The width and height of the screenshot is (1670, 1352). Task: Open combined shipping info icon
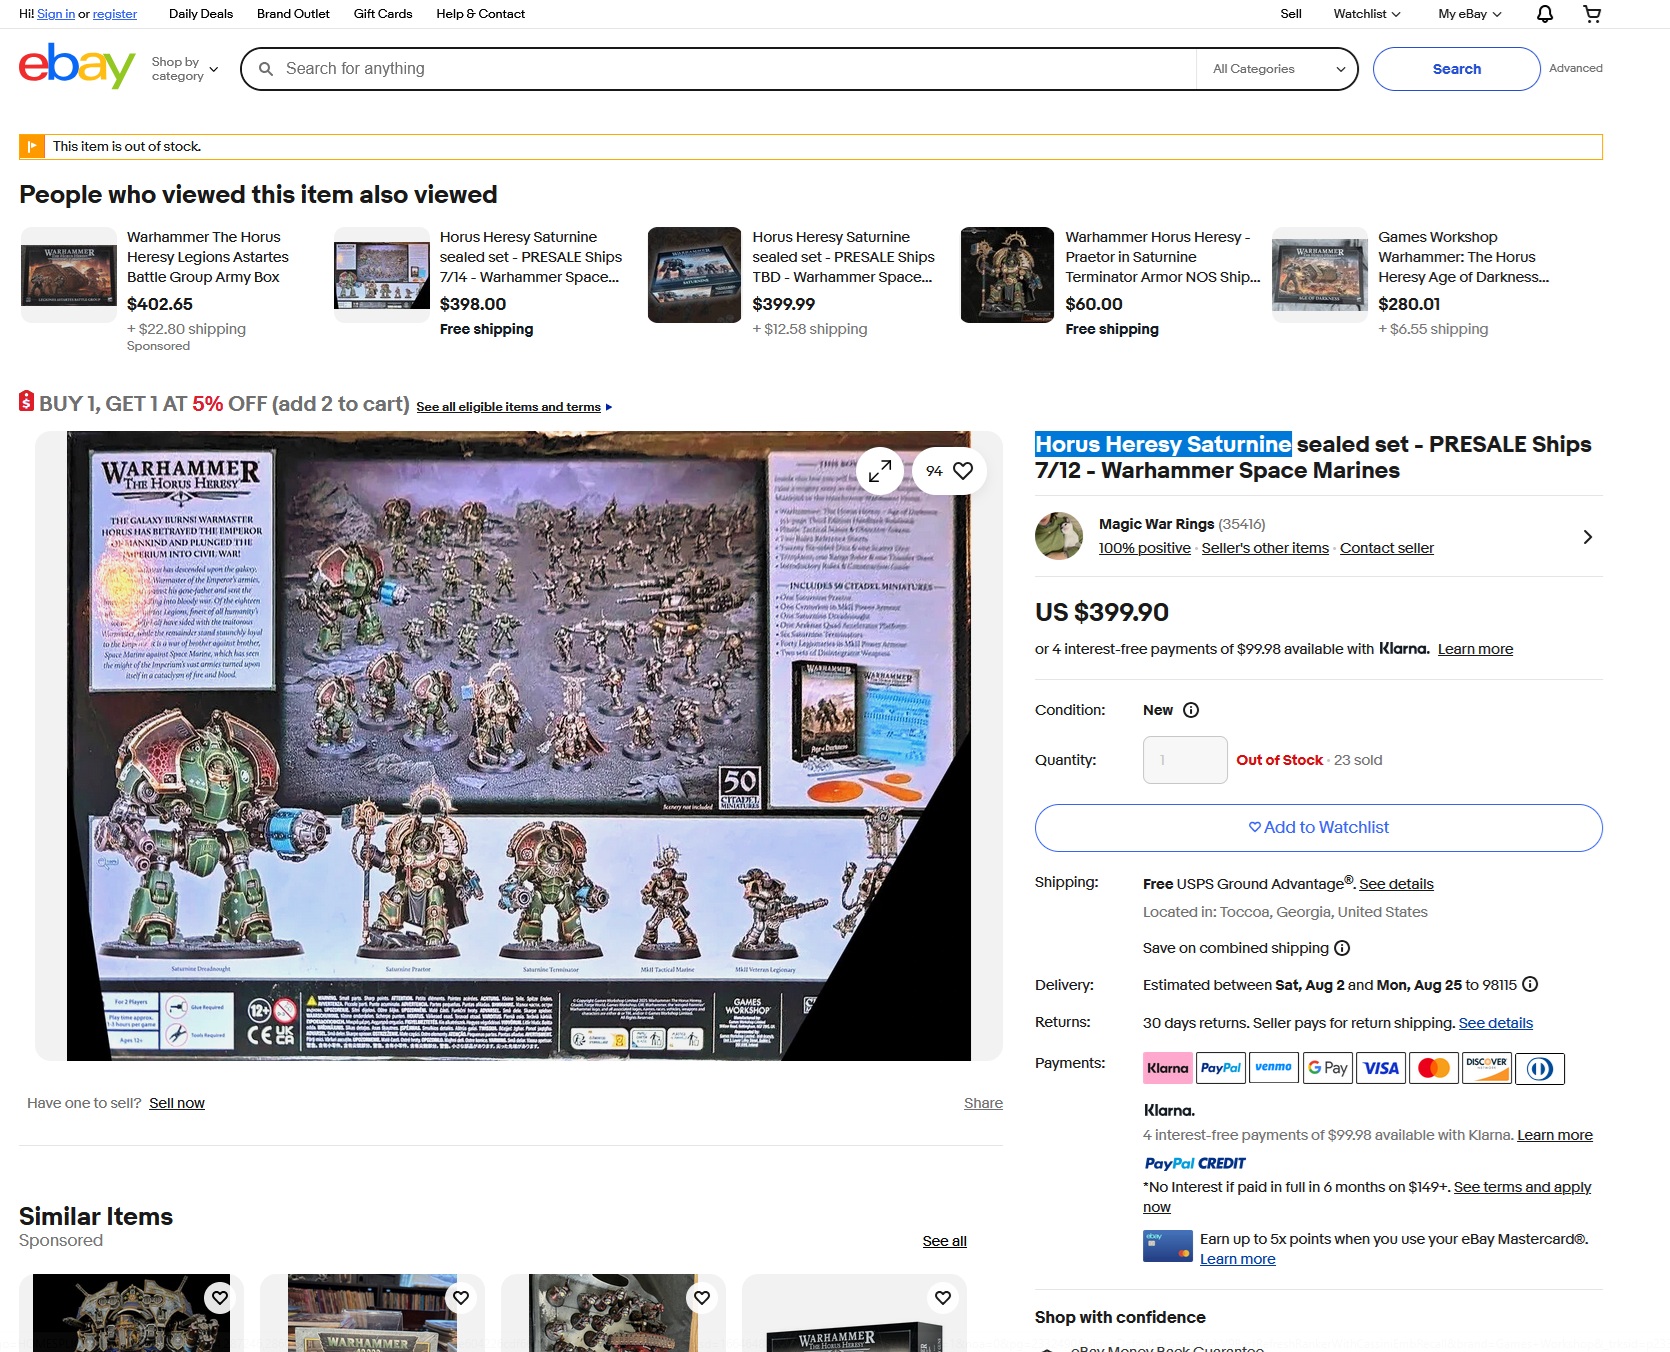click(1342, 948)
